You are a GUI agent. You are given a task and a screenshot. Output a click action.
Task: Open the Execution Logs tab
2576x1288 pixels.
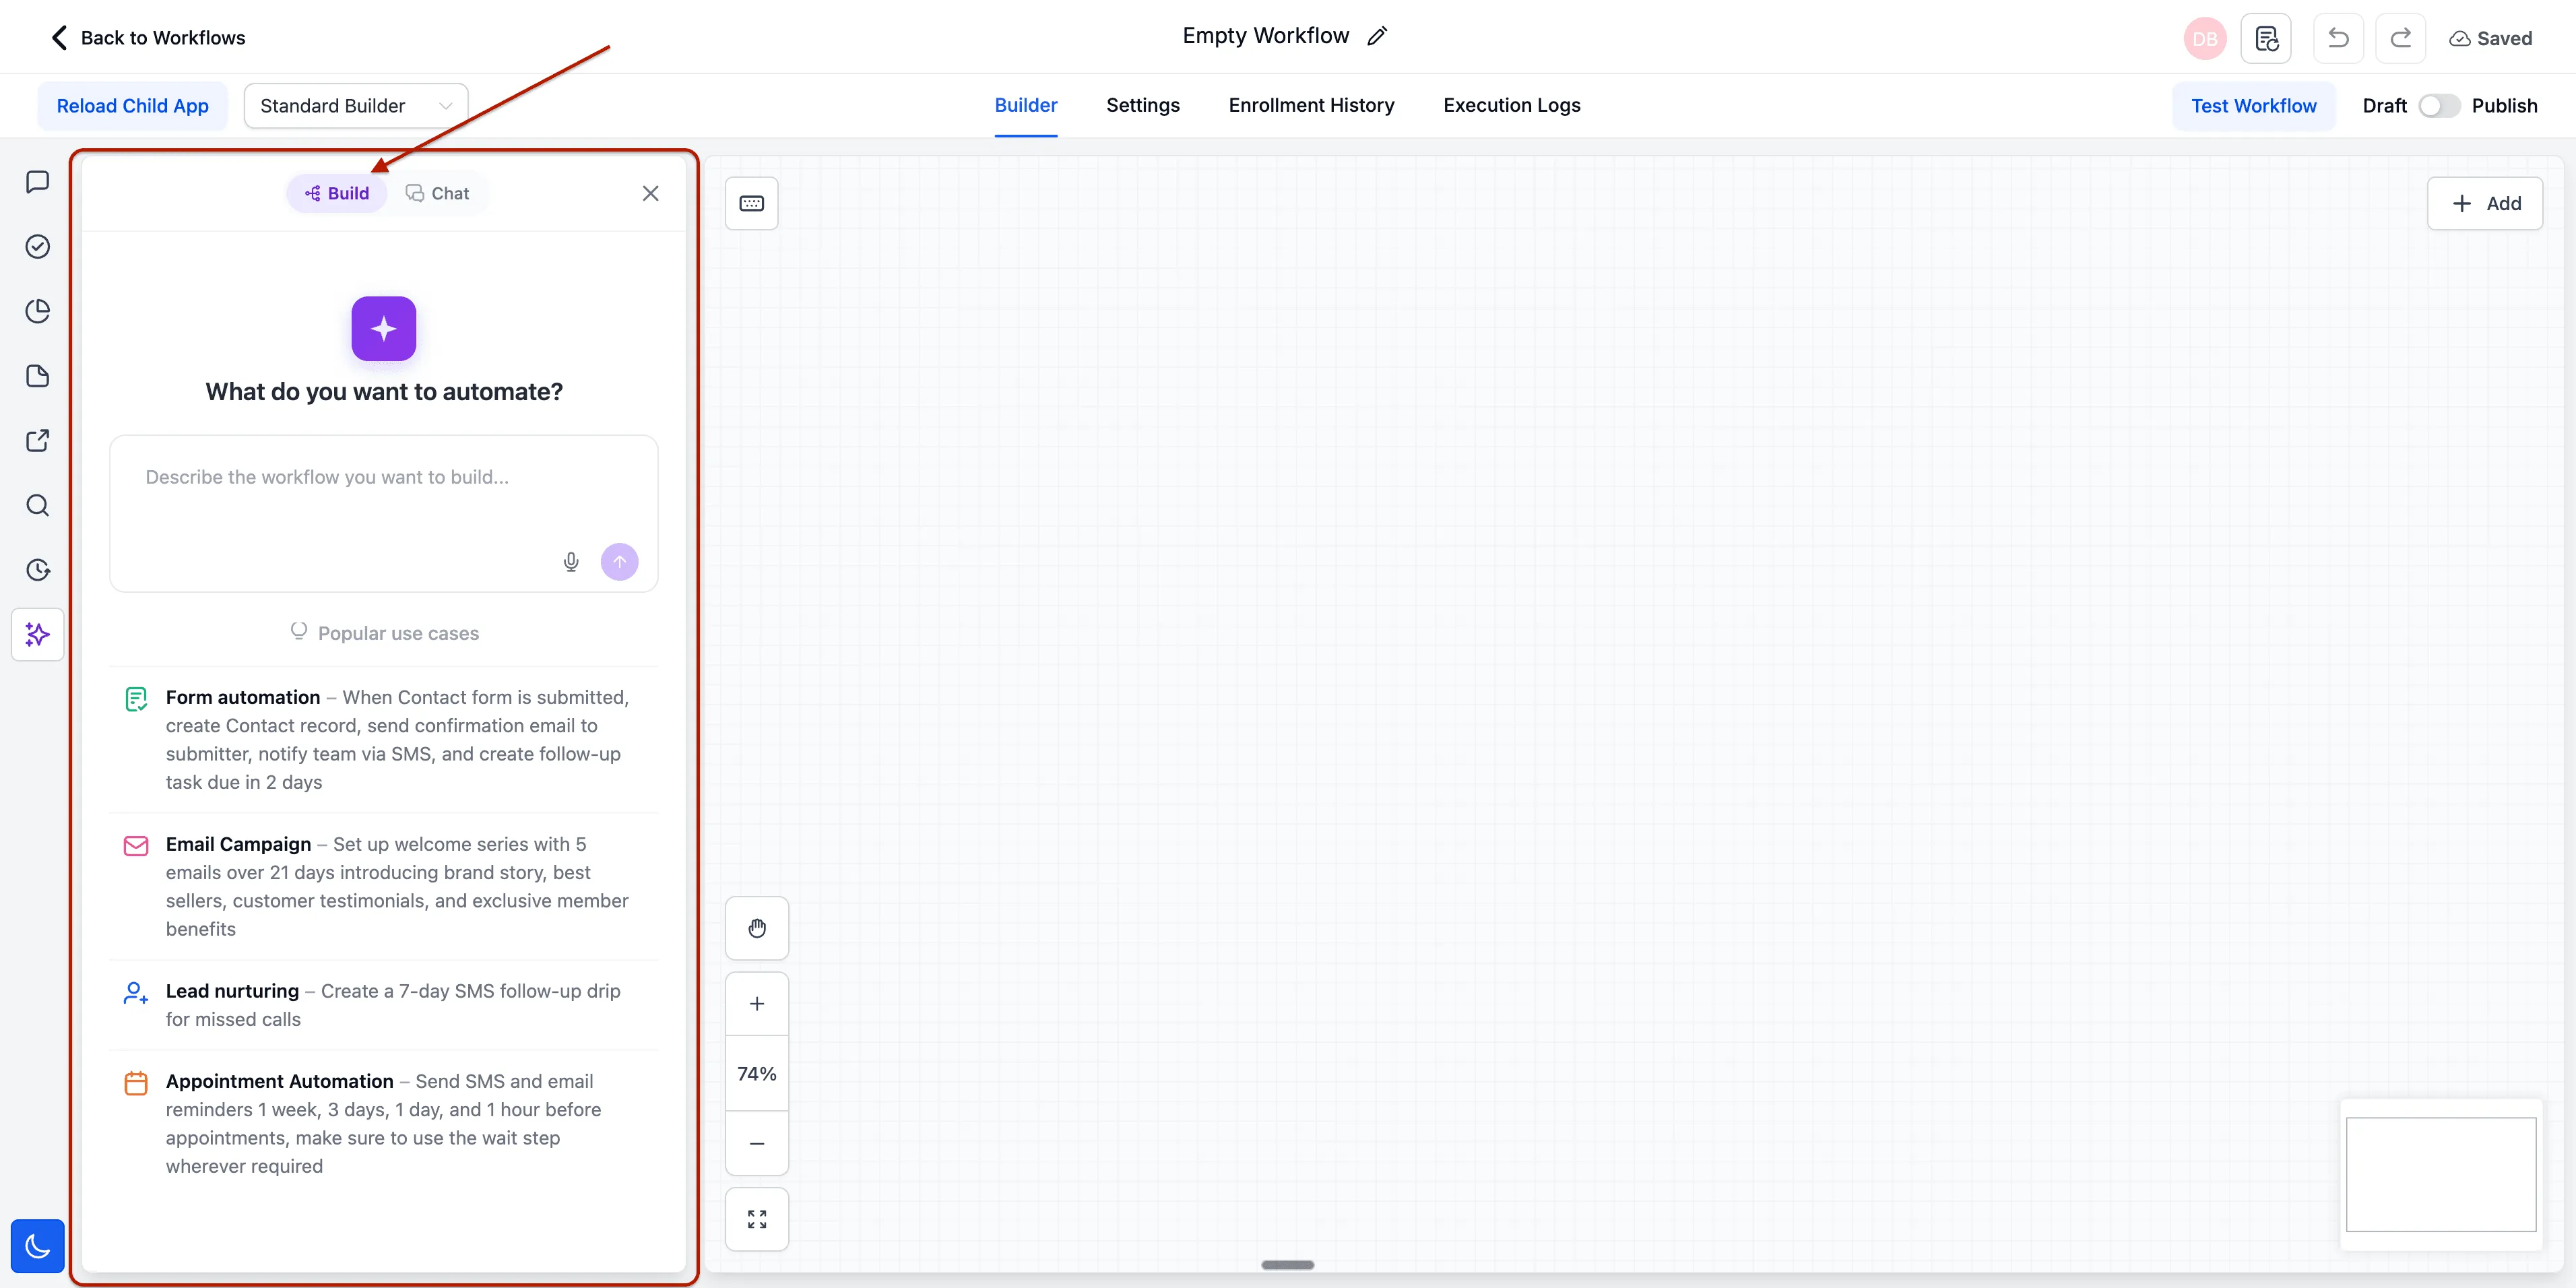point(1511,105)
